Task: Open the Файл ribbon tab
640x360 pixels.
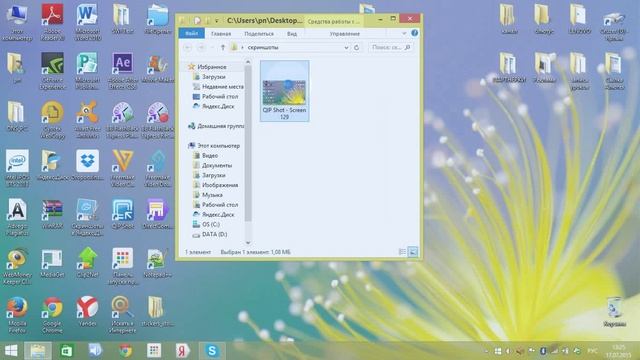Action: [x=191, y=33]
